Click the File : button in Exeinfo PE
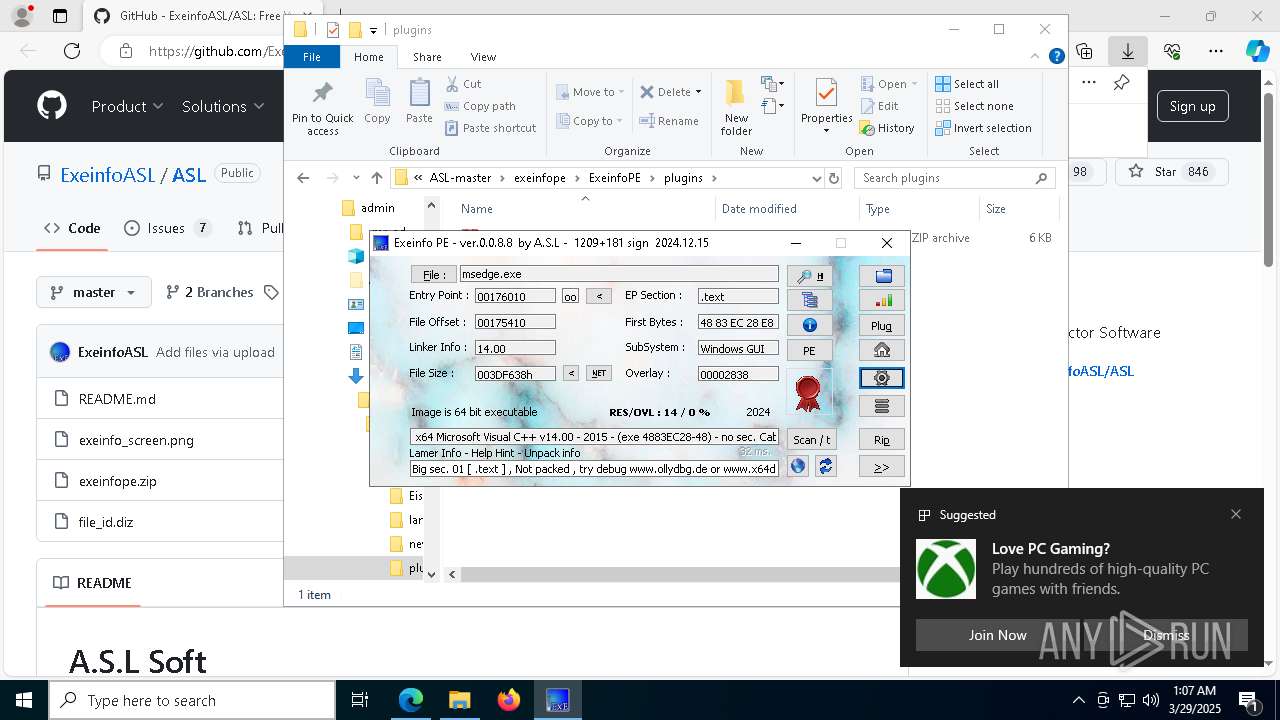 click(x=433, y=275)
